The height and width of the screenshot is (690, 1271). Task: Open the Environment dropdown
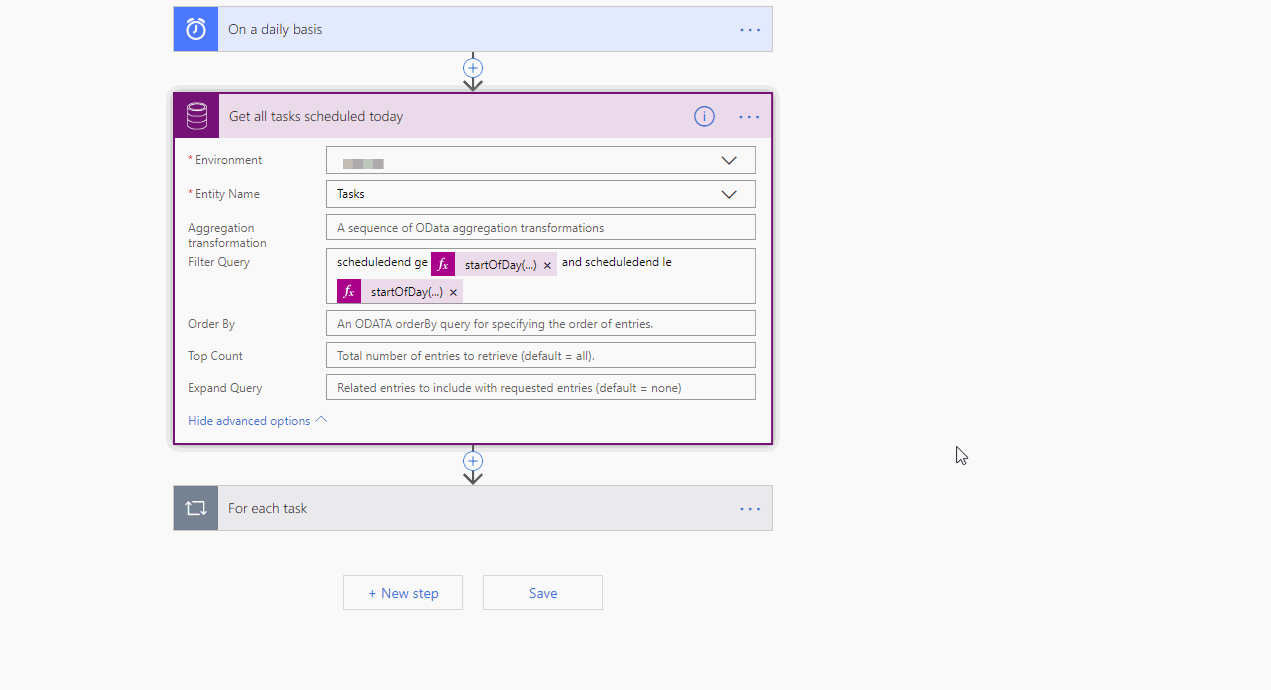point(729,159)
